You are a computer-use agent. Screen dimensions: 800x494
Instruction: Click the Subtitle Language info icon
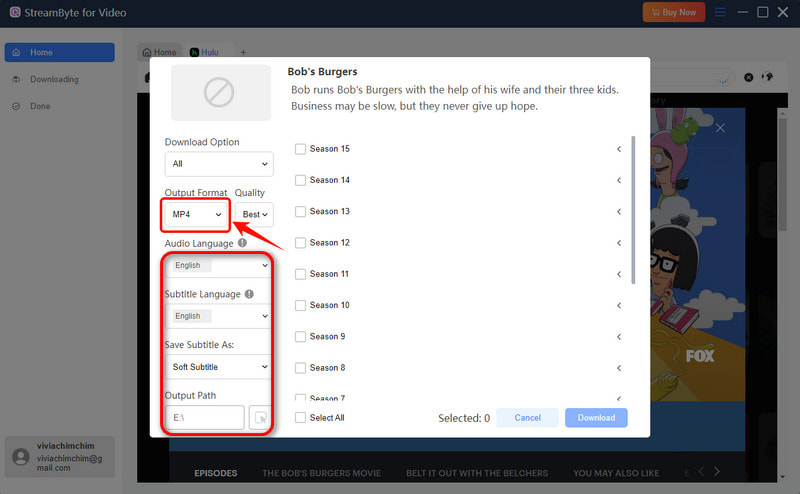tap(249, 294)
